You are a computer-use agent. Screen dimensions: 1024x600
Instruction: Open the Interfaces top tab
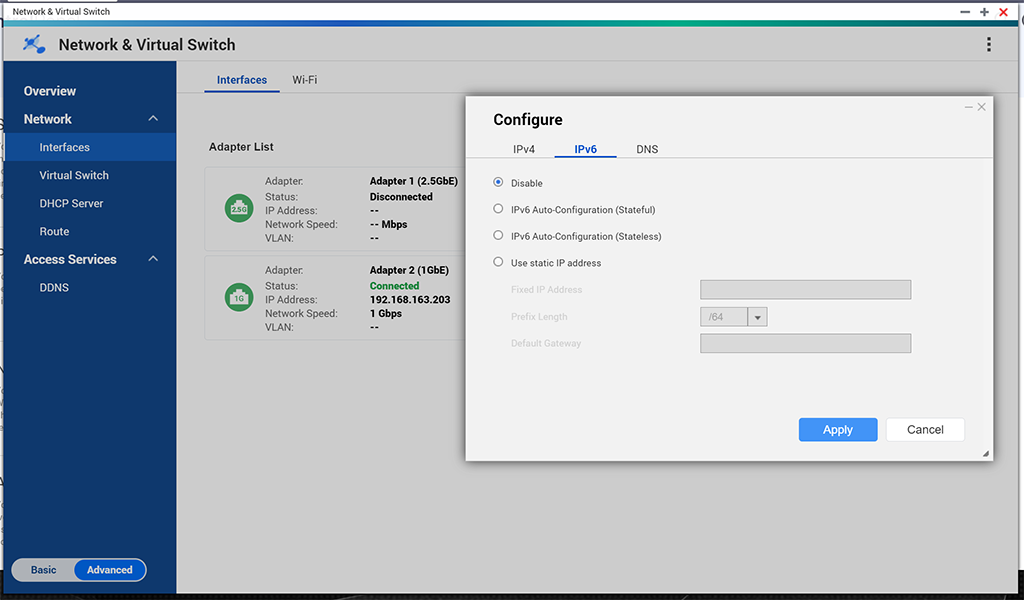[242, 80]
